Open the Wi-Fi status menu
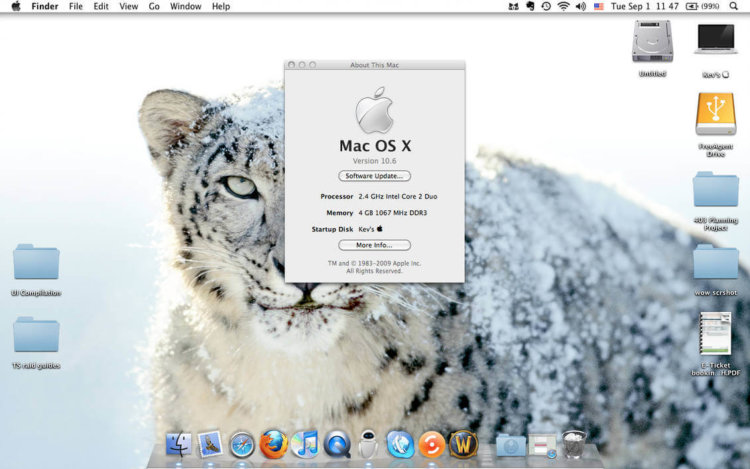Viewport: 750px width, 469px height. pyautogui.click(x=563, y=6)
